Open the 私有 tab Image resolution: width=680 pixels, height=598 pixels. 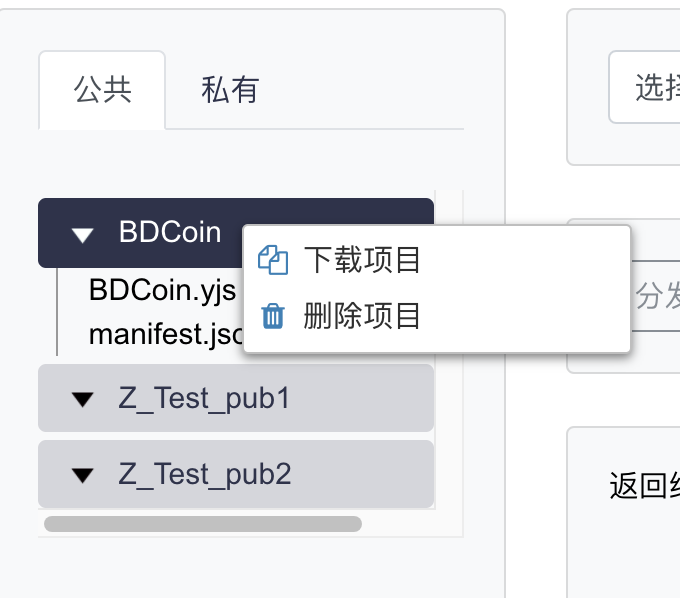(230, 90)
